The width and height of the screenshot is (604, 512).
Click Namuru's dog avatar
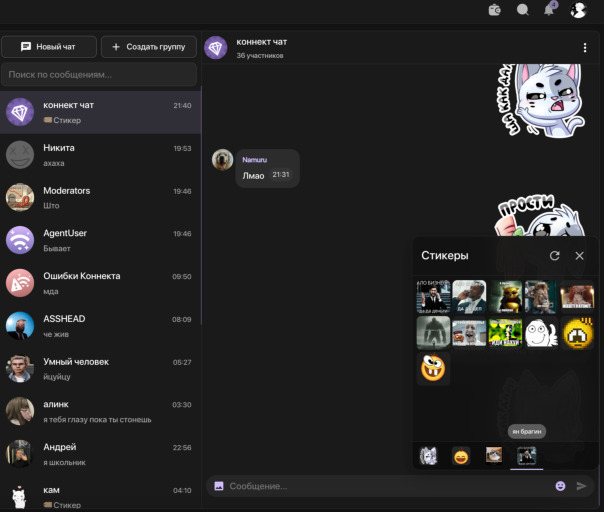pos(222,159)
